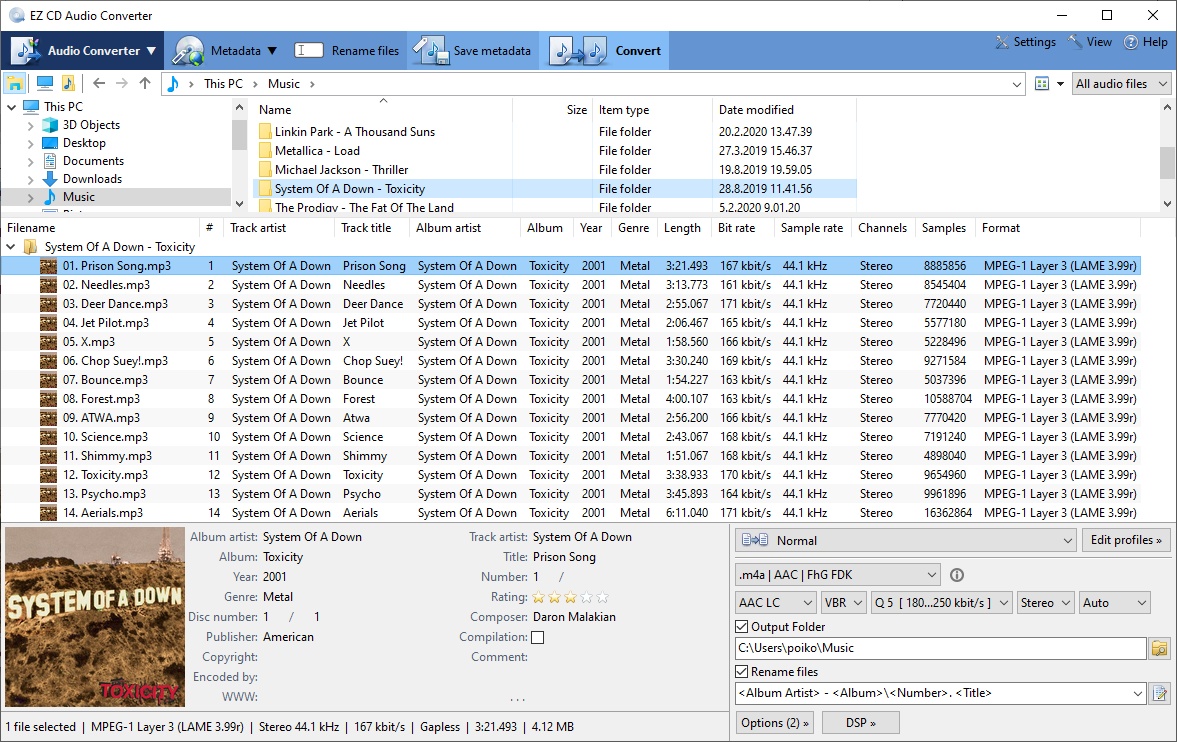Set track rating to five stars
The image size is (1177, 742).
click(600, 597)
